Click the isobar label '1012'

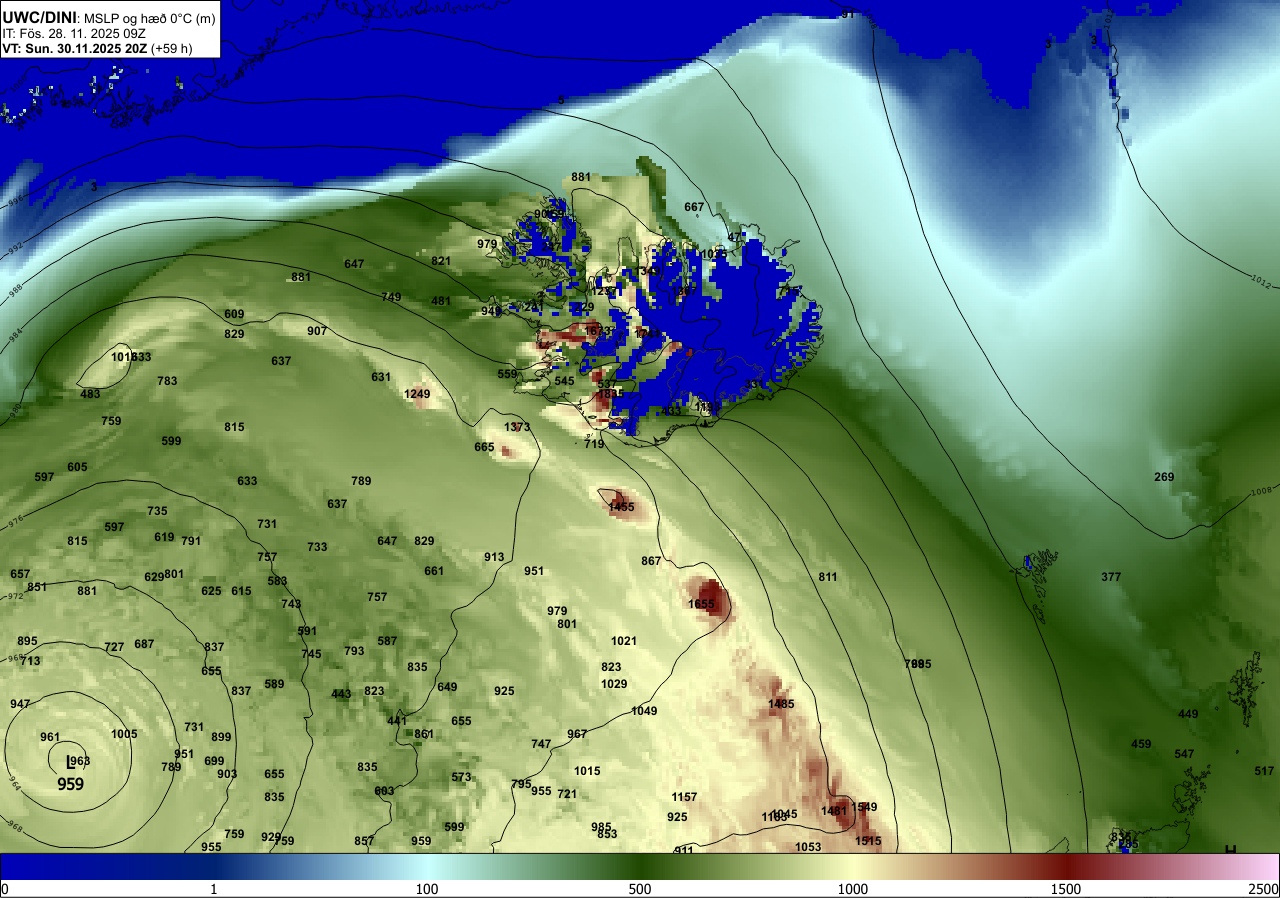click(x=1262, y=281)
